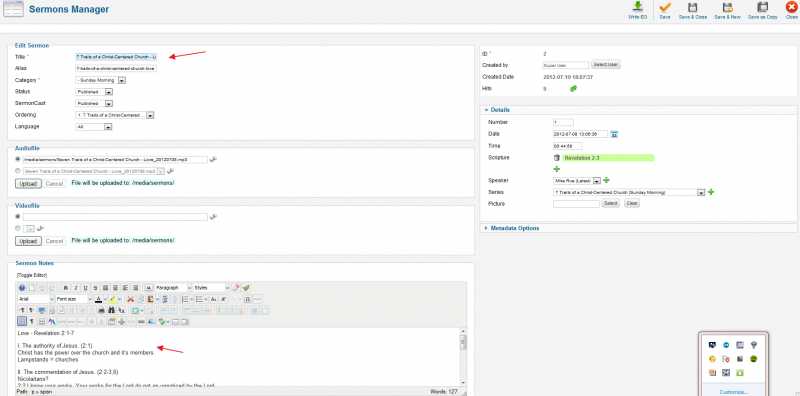Add a new series with the green plus

[x=711, y=192]
